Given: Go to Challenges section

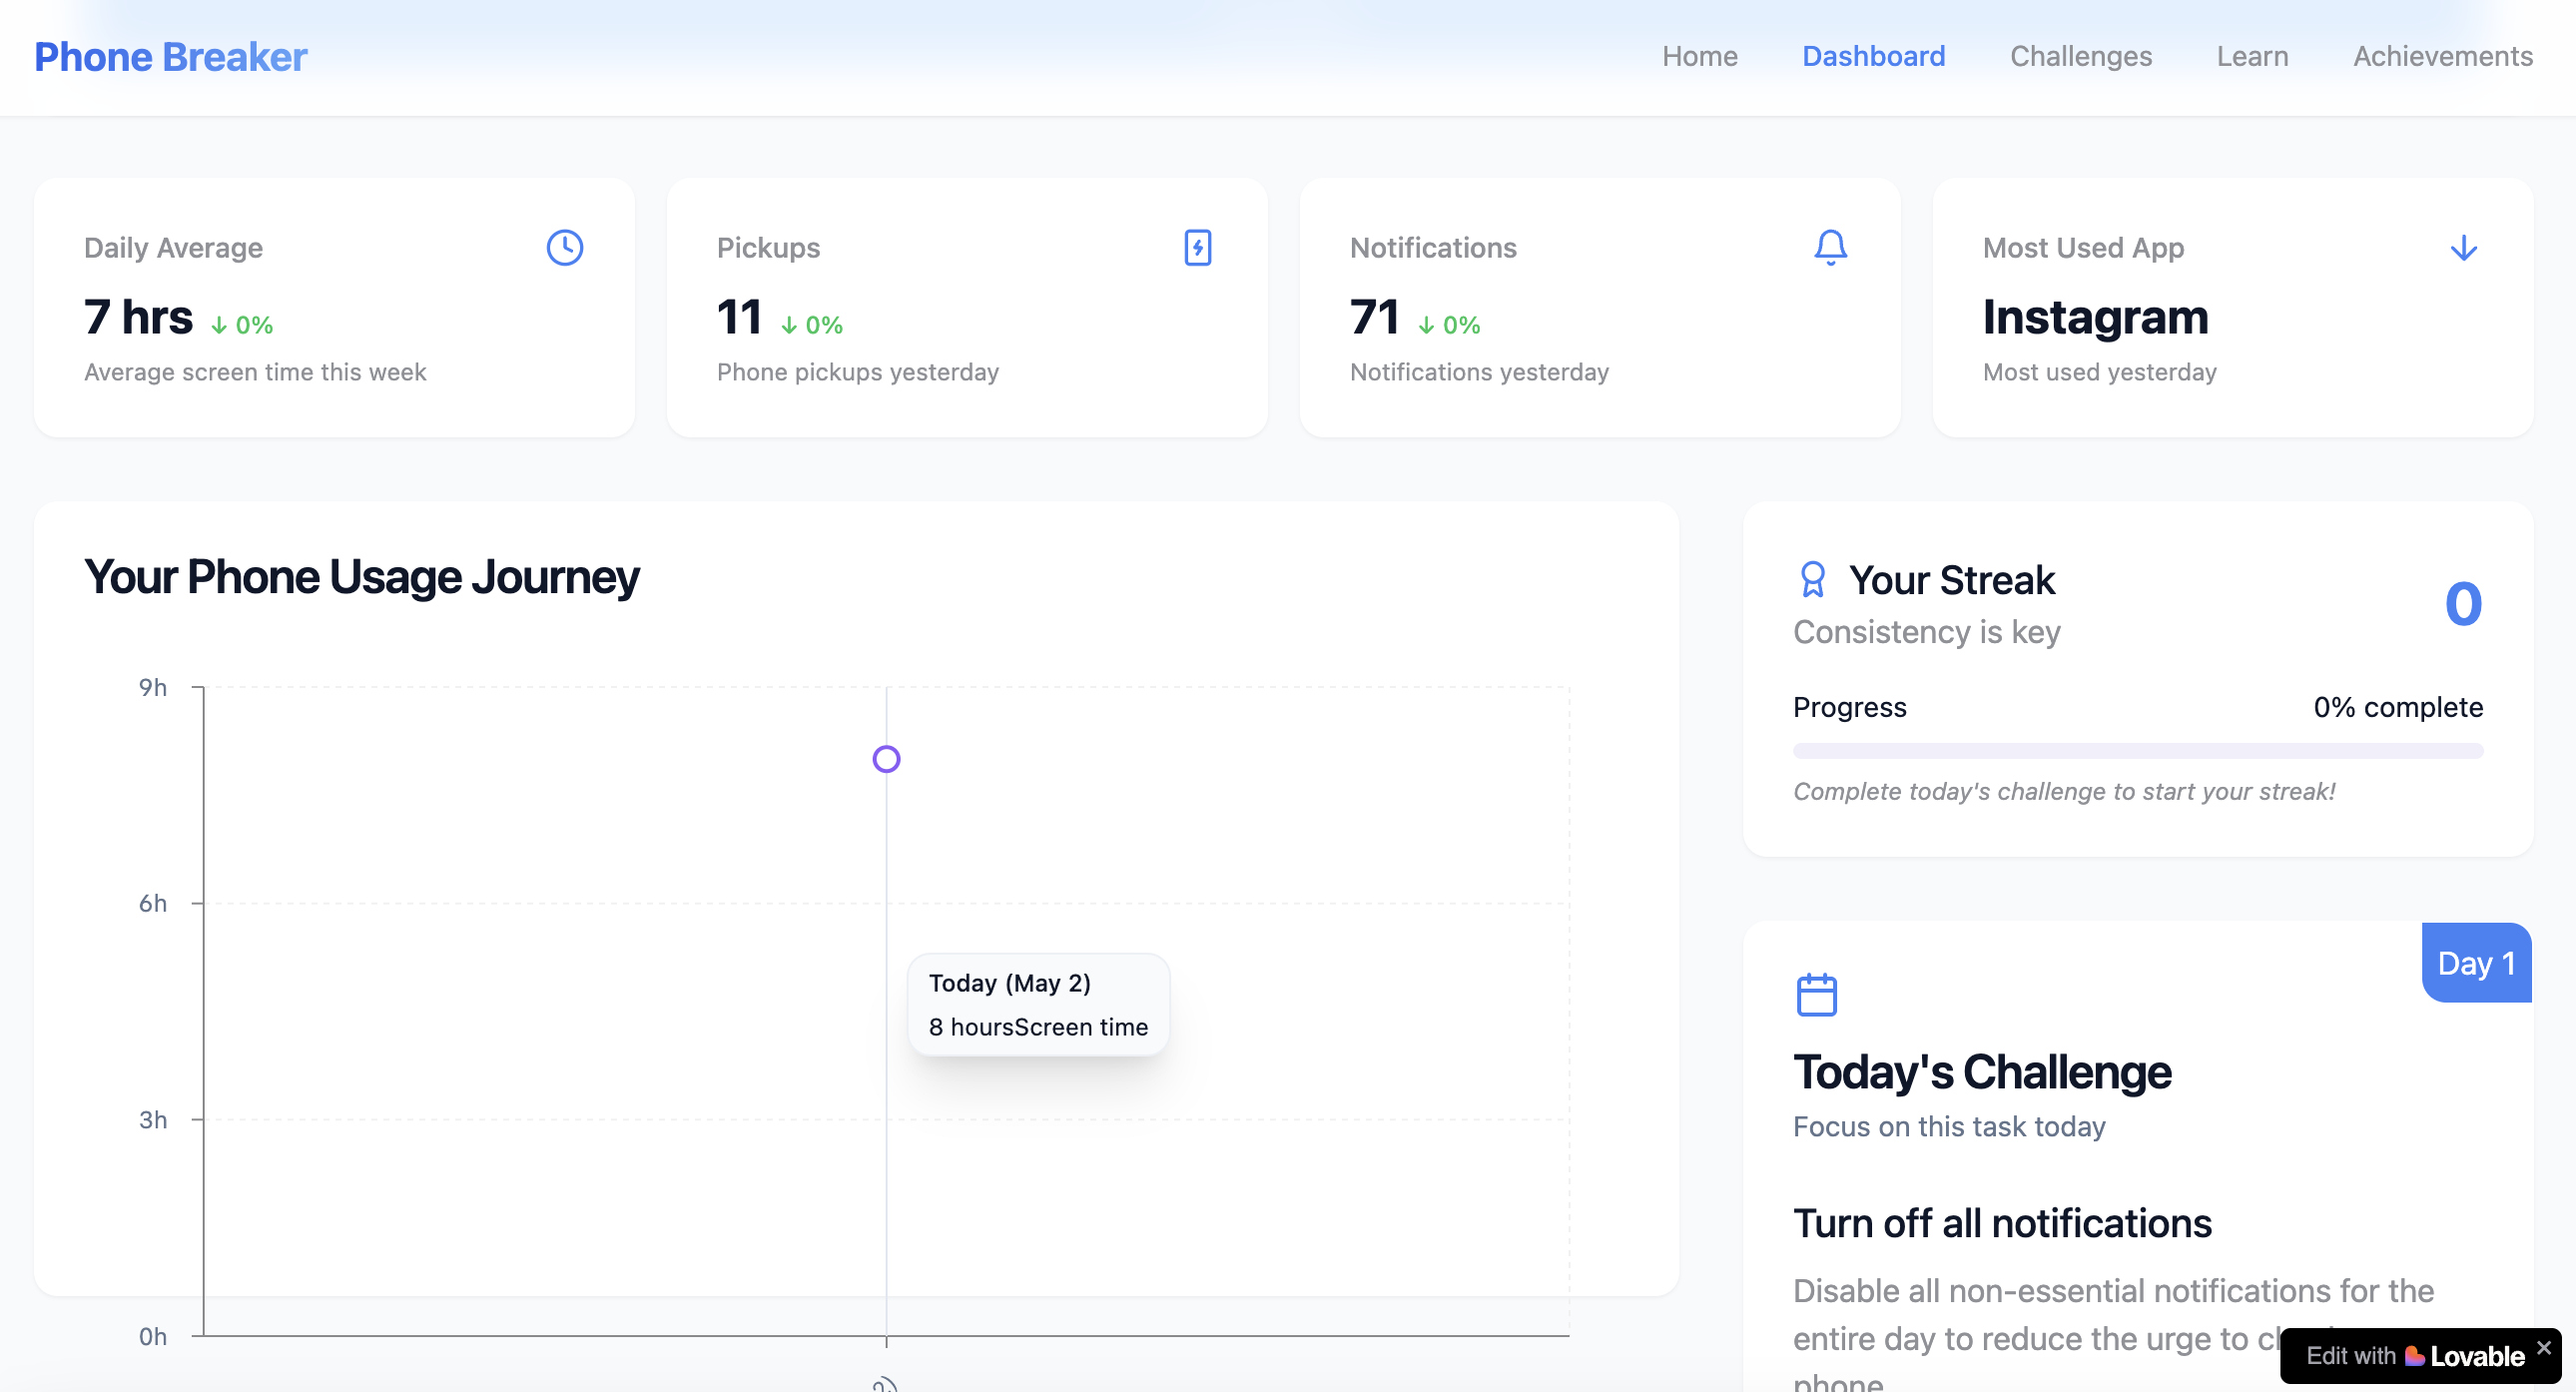Looking at the screenshot, I should pos(2080,56).
